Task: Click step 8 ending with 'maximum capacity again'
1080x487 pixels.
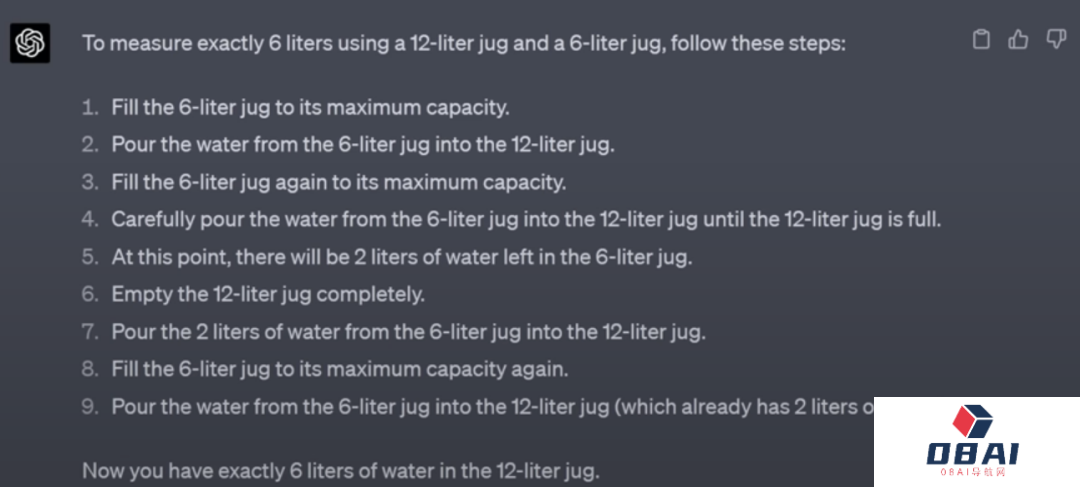Action: coord(339,369)
